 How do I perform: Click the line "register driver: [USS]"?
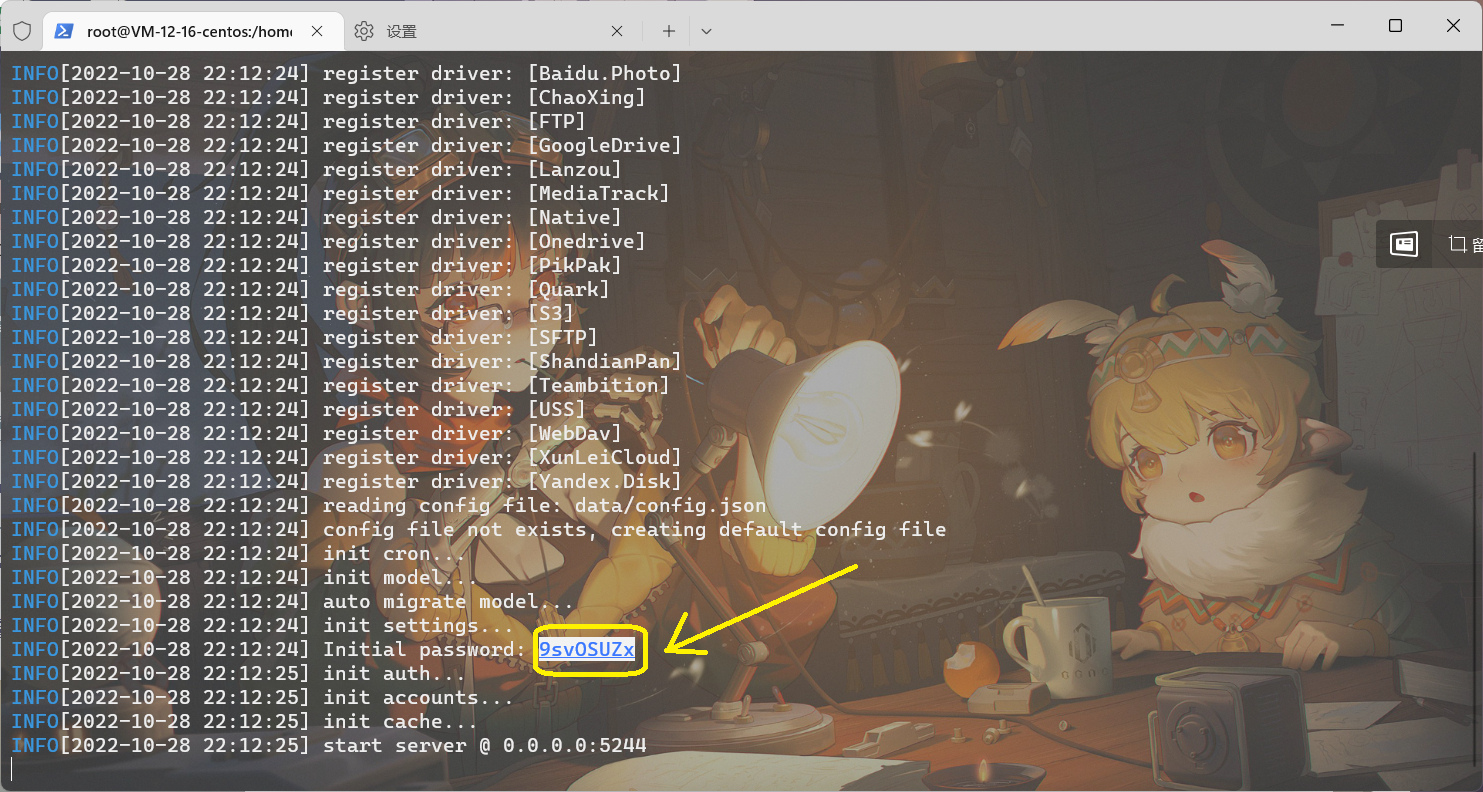455,410
